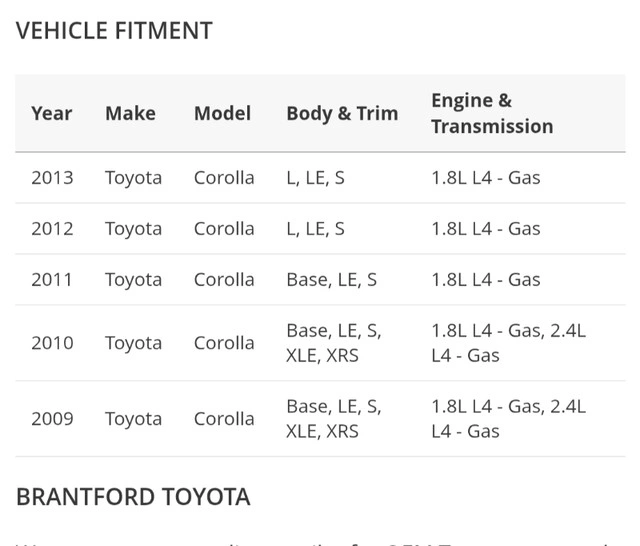This screenshot has height=546, width=640.
Task: Select the 2009 year cell
Action: click(52, 419)
